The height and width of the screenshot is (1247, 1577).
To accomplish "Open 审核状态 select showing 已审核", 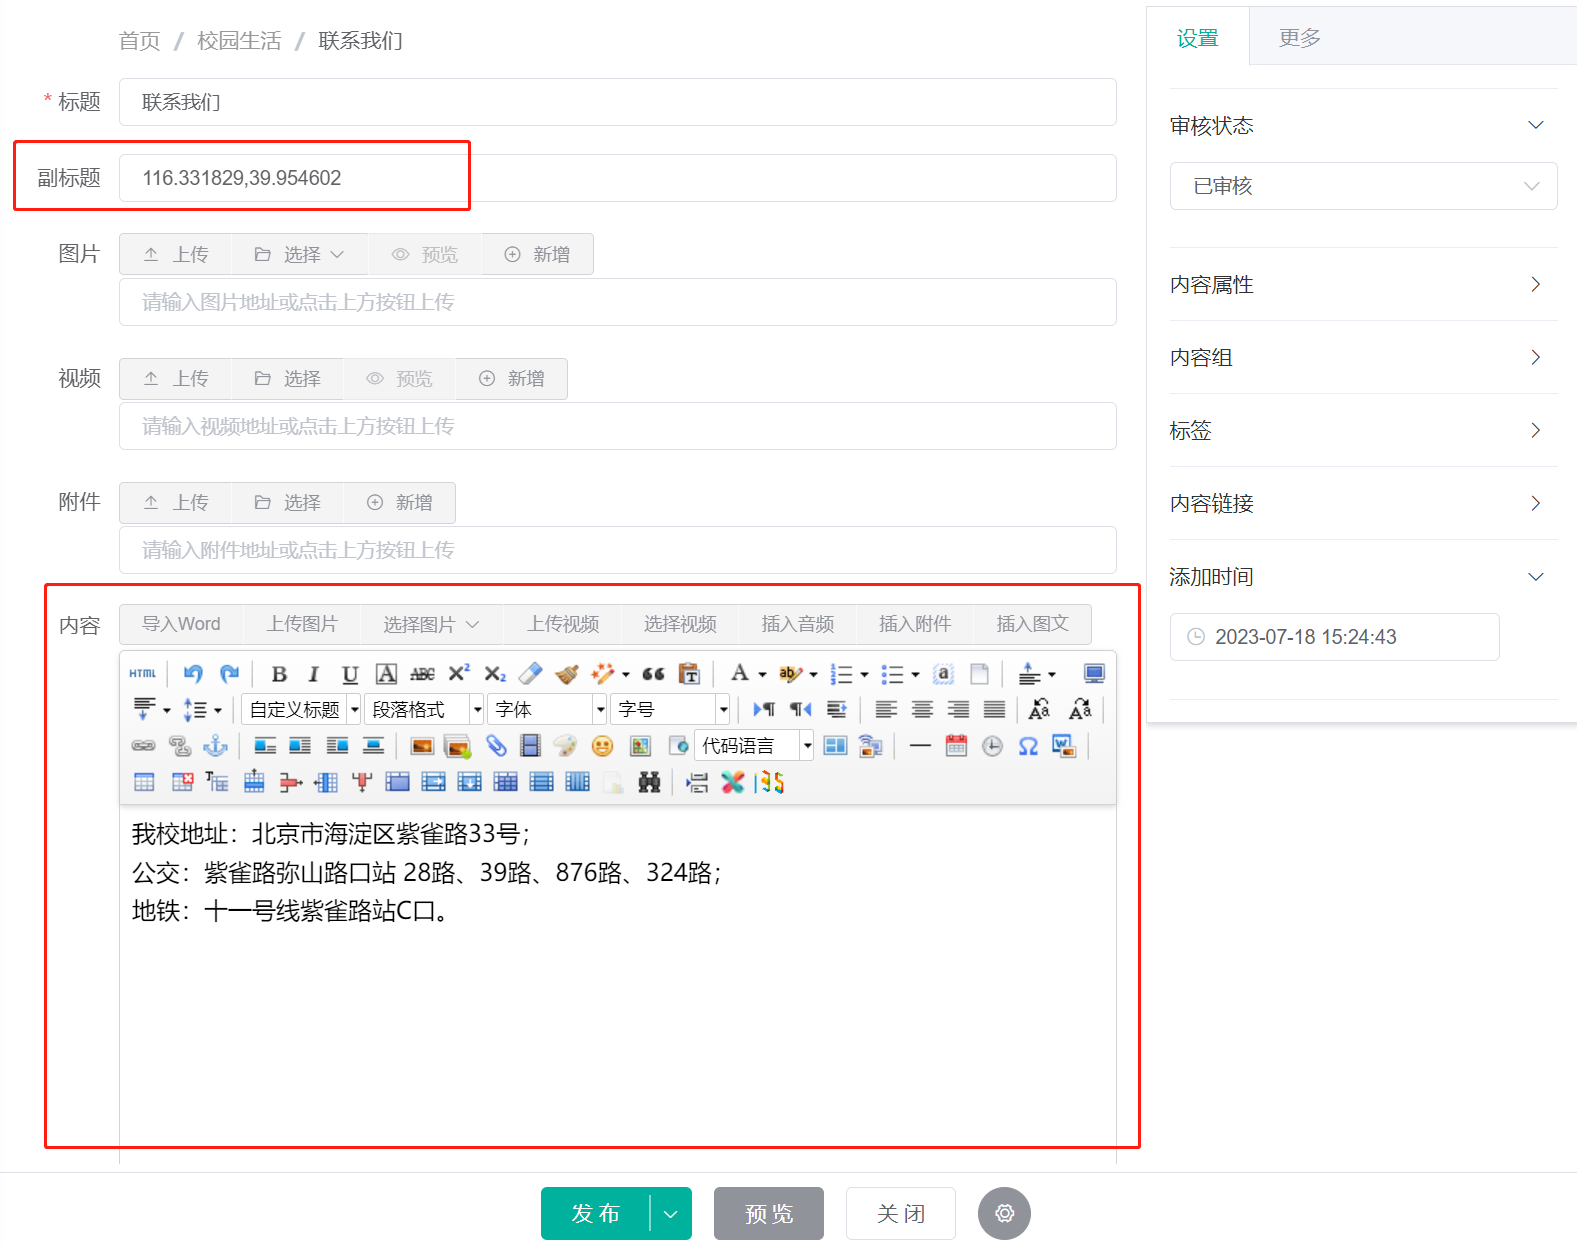I will [x=1364, y=186].
